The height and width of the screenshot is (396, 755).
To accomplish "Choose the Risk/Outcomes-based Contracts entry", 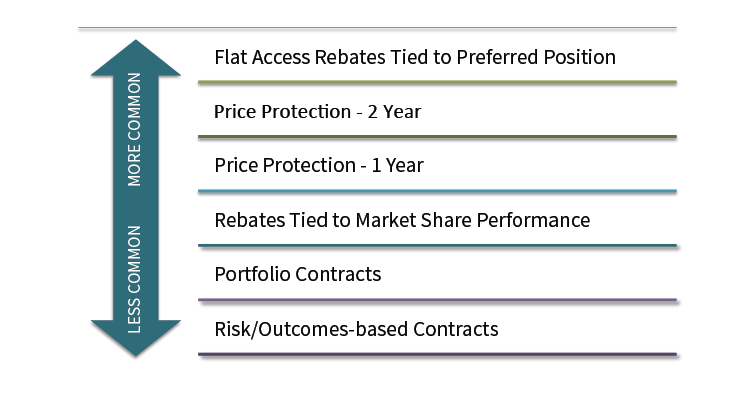I will [x=356, y=329].
